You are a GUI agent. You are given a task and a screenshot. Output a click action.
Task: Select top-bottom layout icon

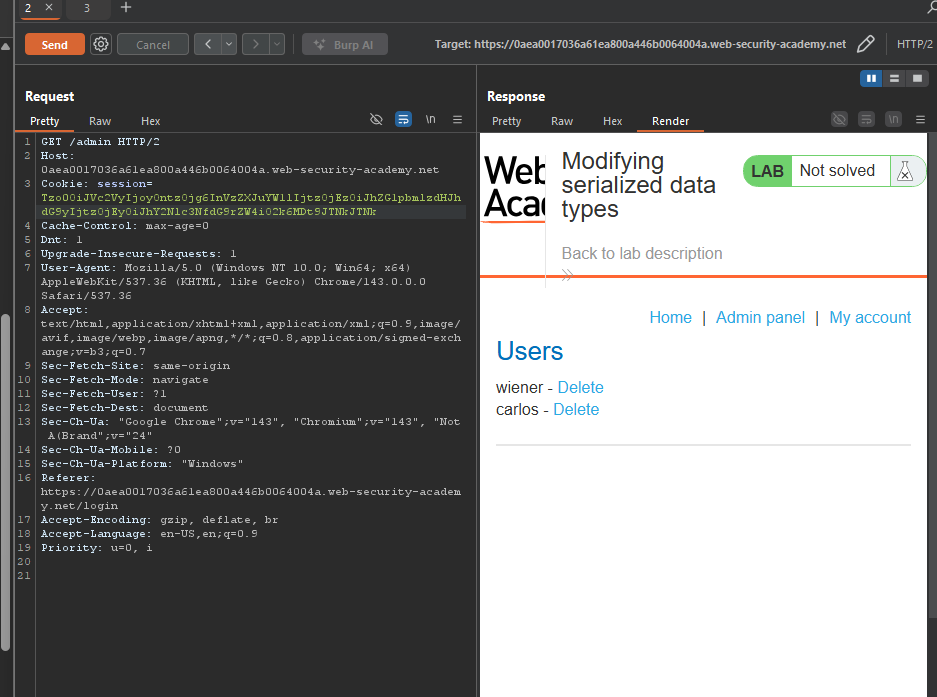pyautogui.click(x=894, y=78)
